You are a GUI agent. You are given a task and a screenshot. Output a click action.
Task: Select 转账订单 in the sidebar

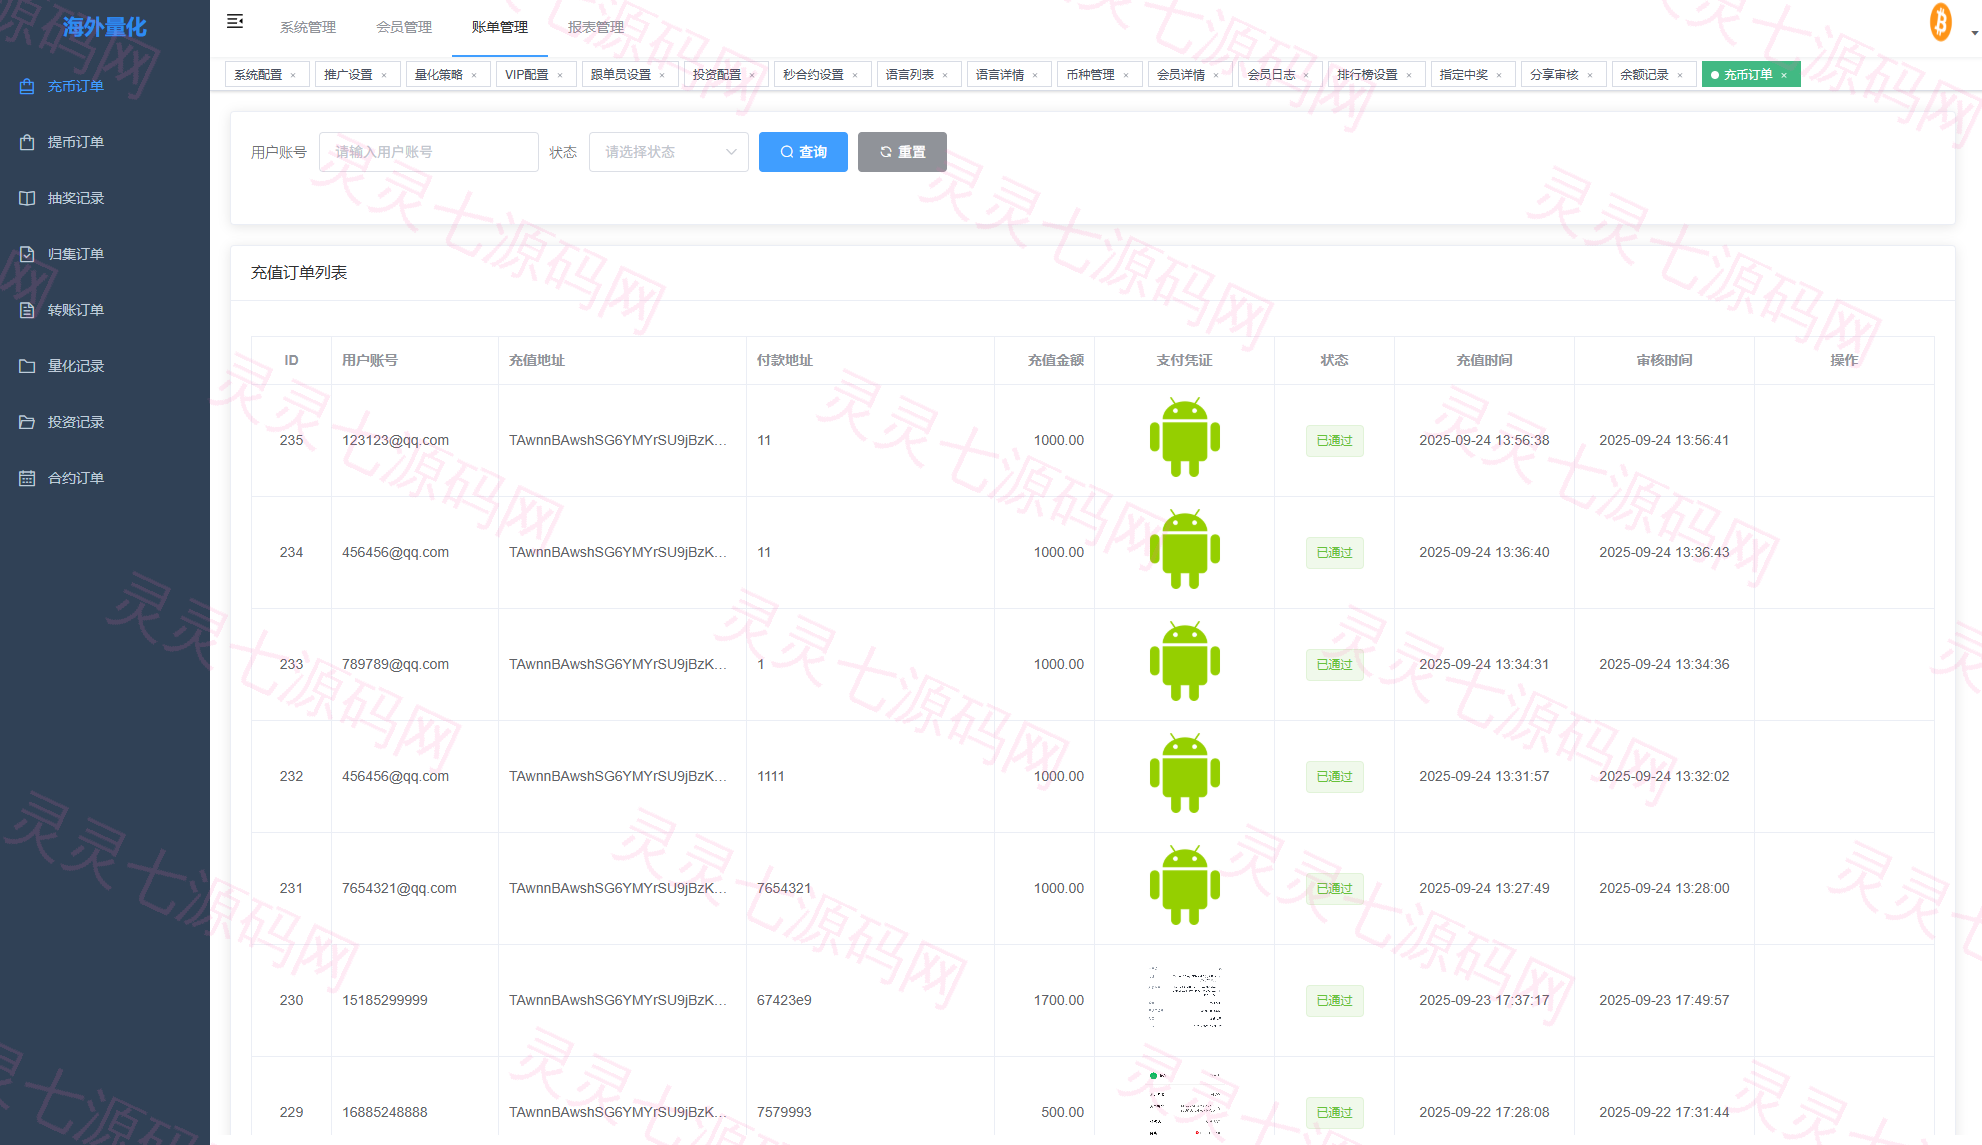[x=76, y=310]
